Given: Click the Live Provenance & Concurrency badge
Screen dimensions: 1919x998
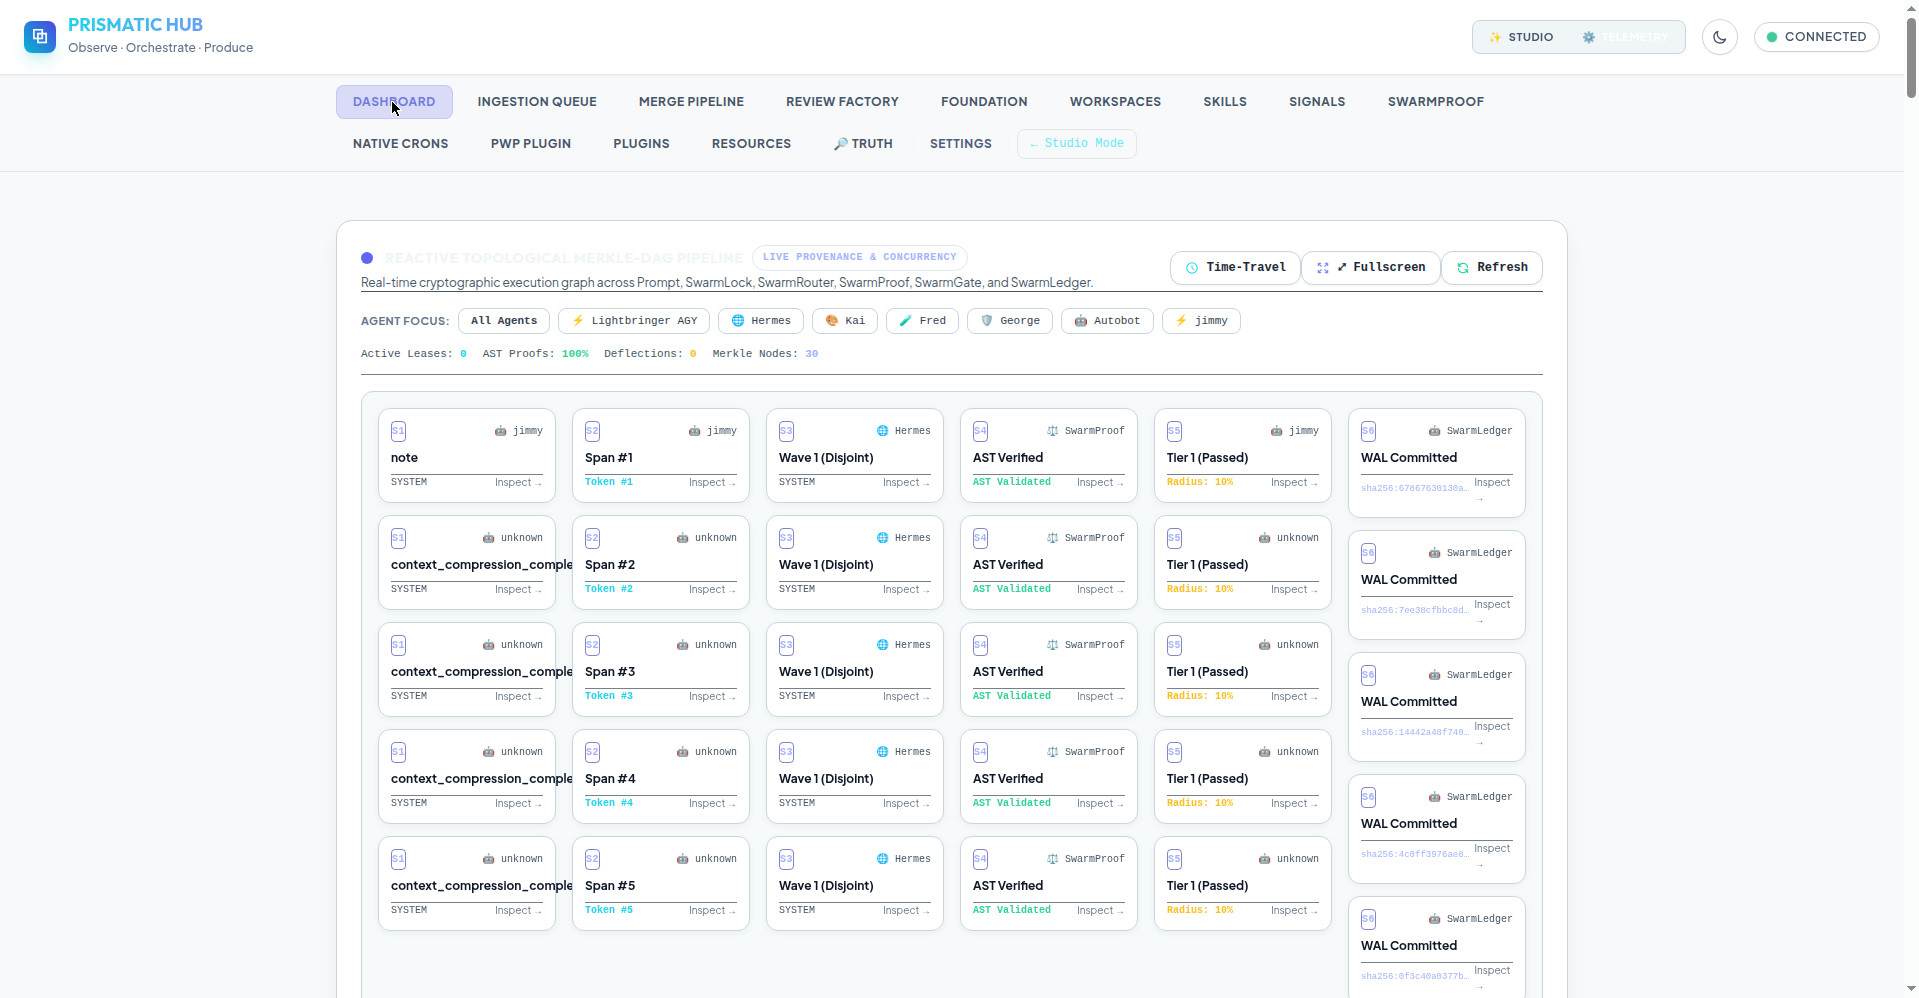Looking at the screenshot, I should click(860, 257).
